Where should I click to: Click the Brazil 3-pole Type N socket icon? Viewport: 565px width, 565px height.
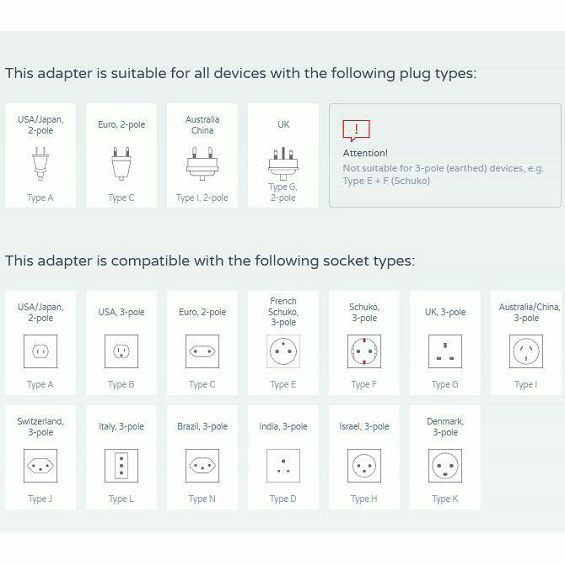[x=202, y=466]
